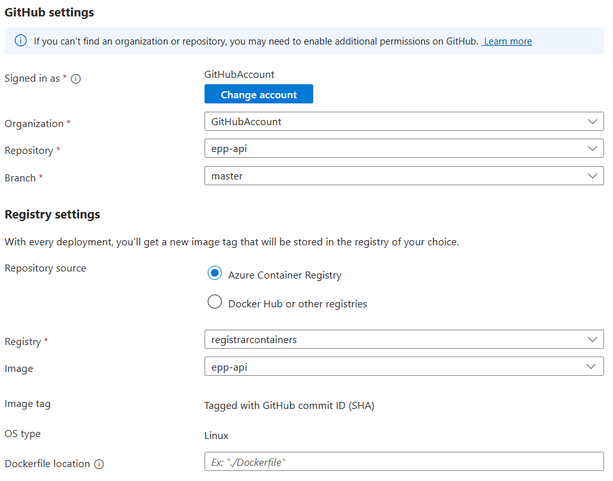Click the info icon in the blue banner
This screenshot has width=613, height=481.
pos(21,41)
